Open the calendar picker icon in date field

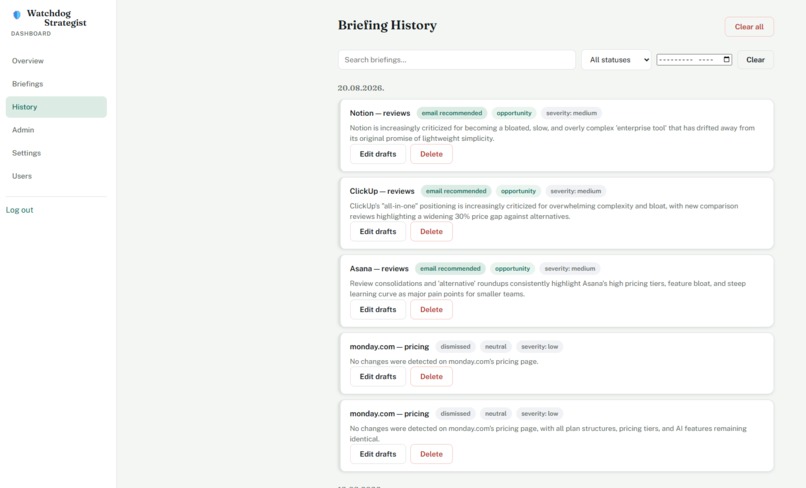(x=726, y=59)
